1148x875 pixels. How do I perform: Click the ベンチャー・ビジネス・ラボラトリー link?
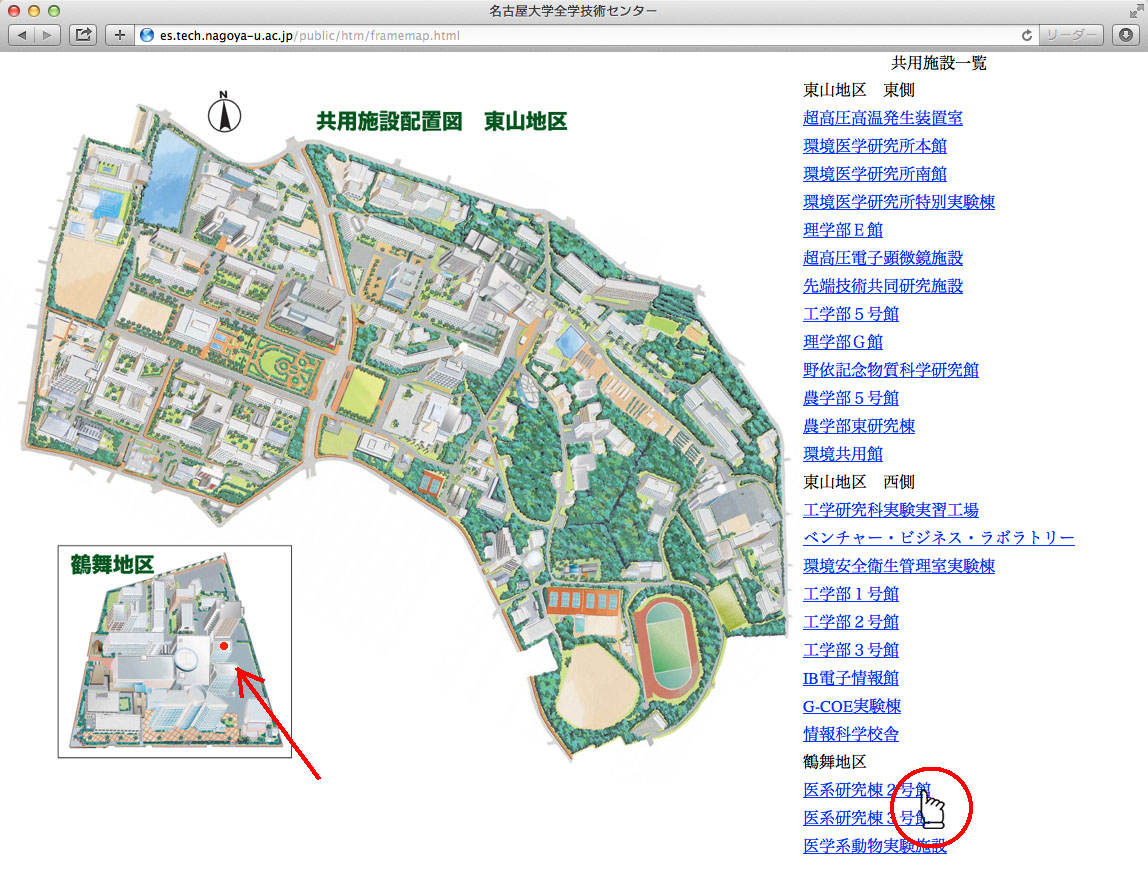coord(938,538)
